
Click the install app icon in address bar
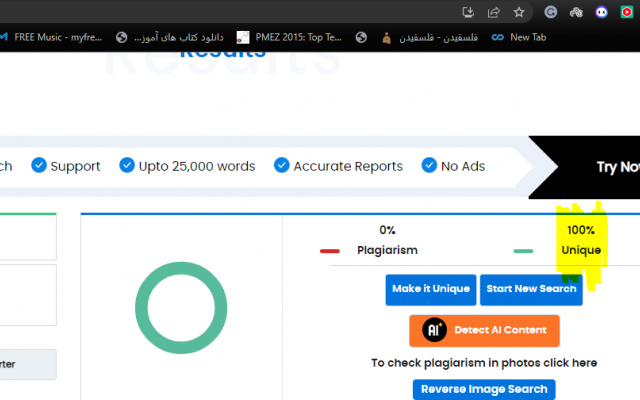tap(468, 12)
